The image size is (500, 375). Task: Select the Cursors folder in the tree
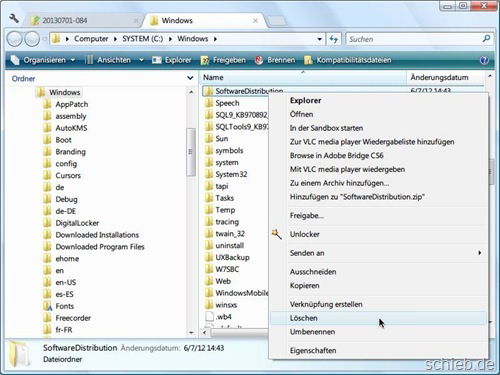[62, 175]
